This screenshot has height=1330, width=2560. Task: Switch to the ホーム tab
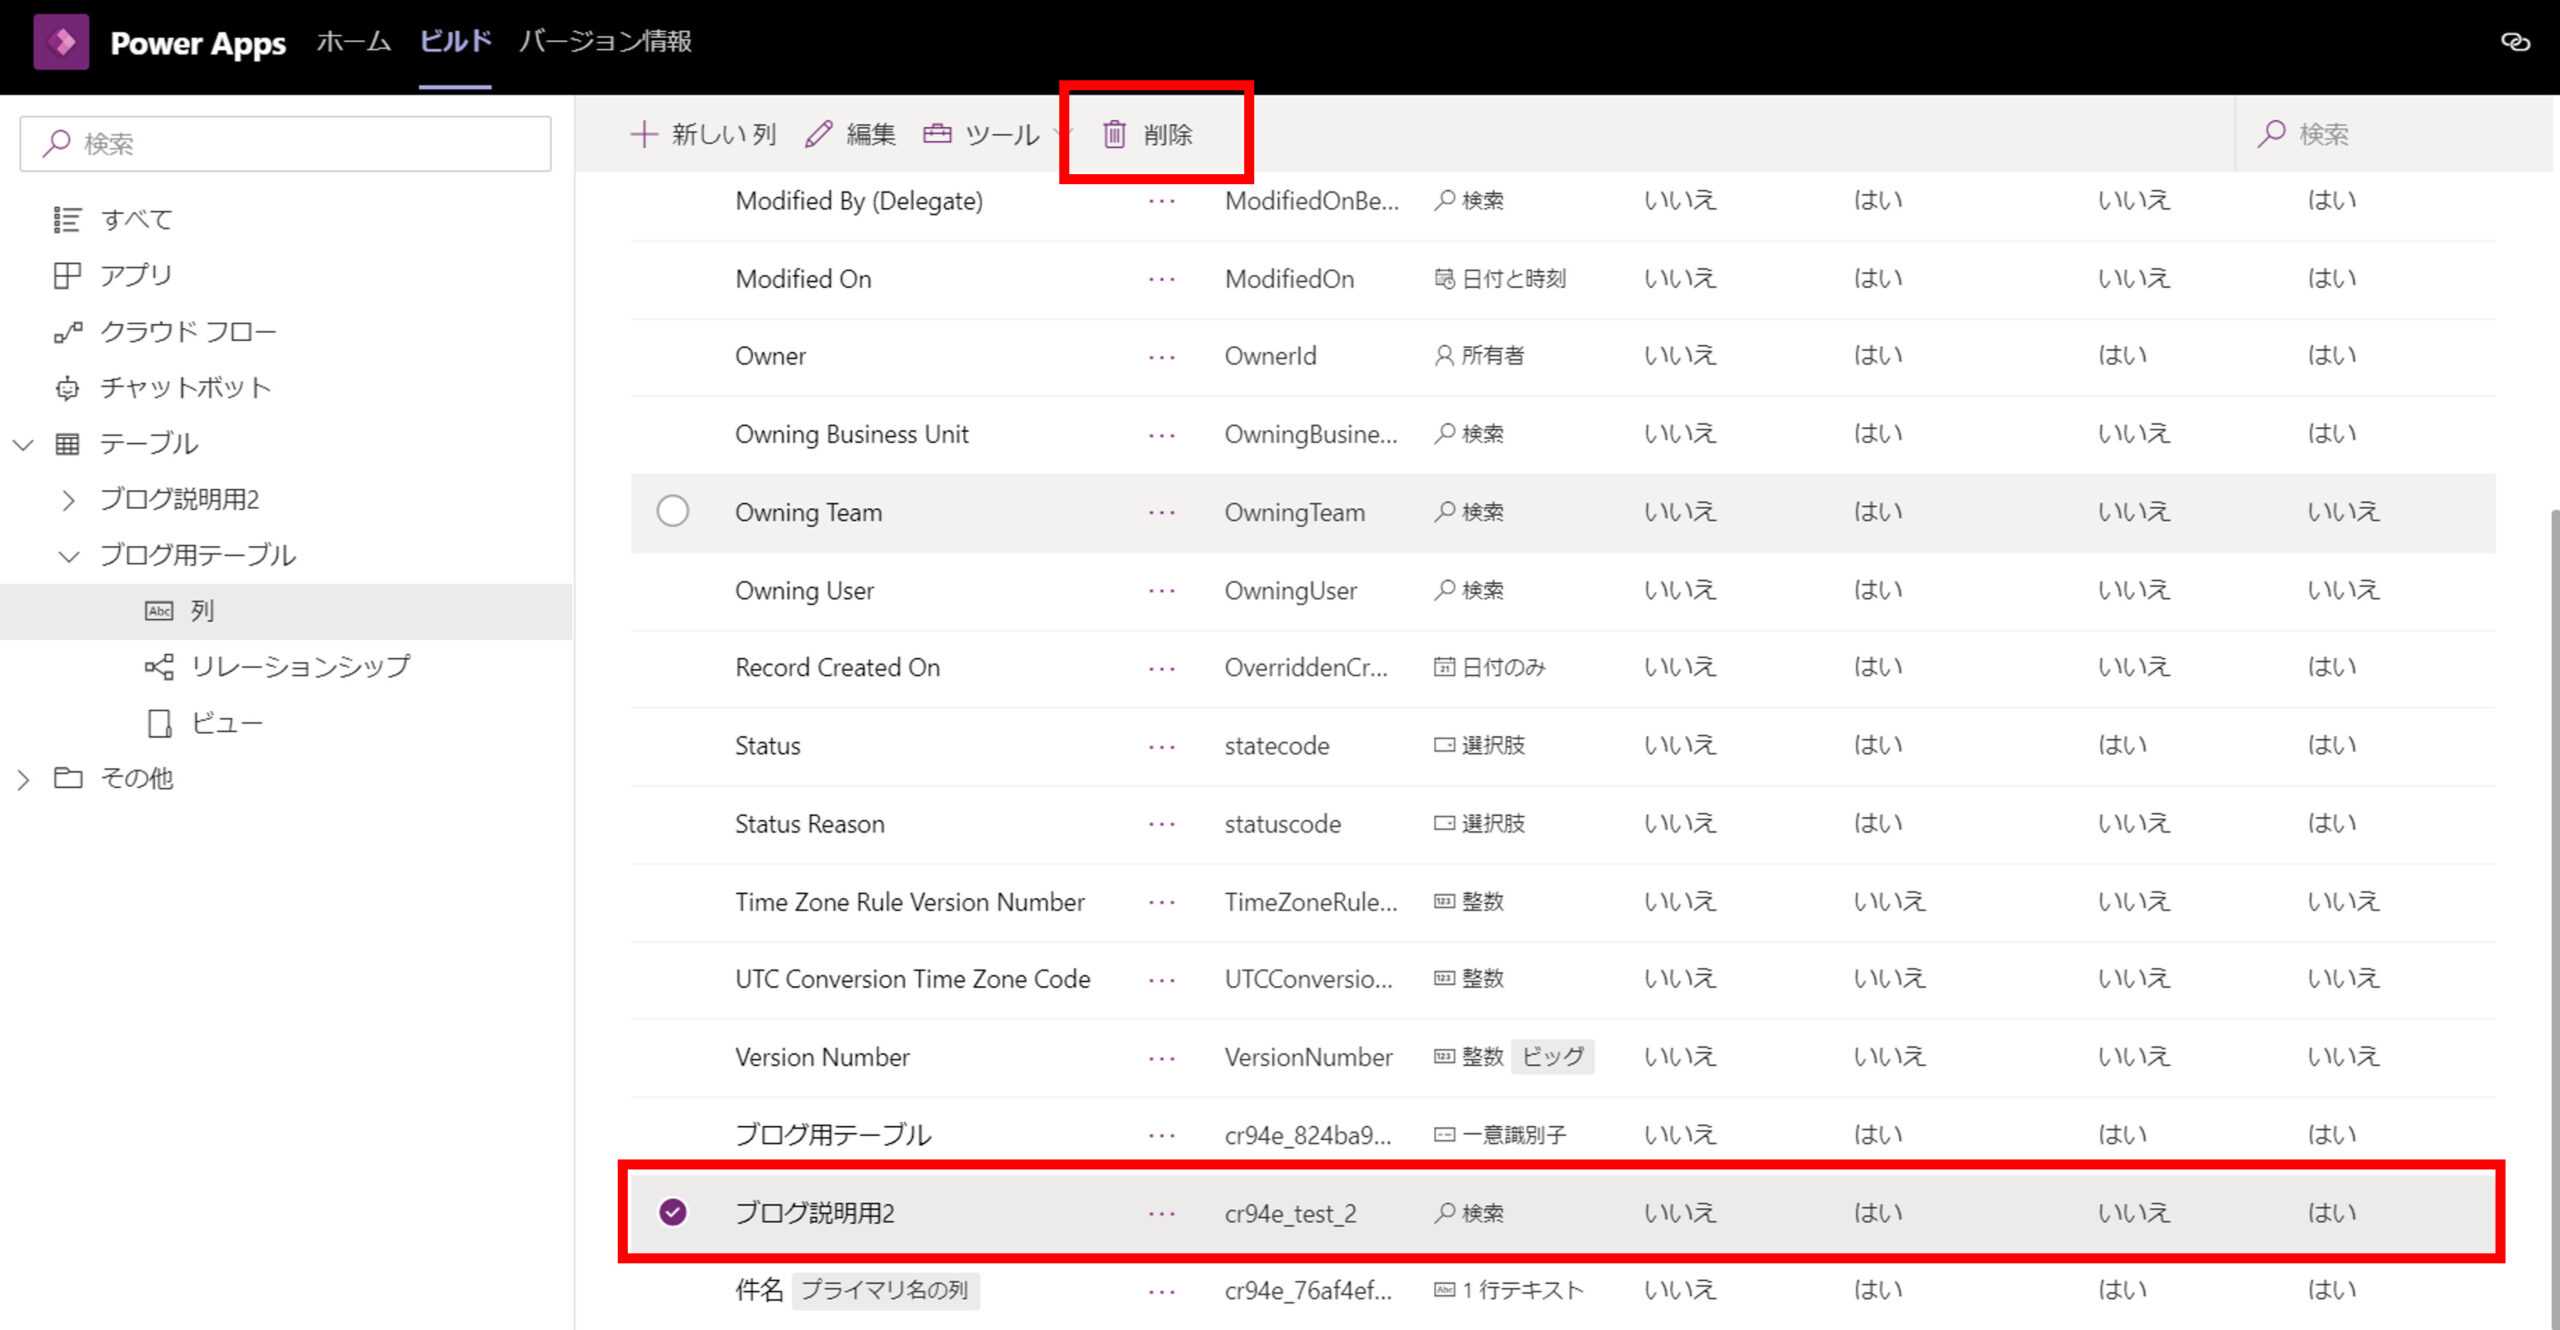[x=353, y=42]
